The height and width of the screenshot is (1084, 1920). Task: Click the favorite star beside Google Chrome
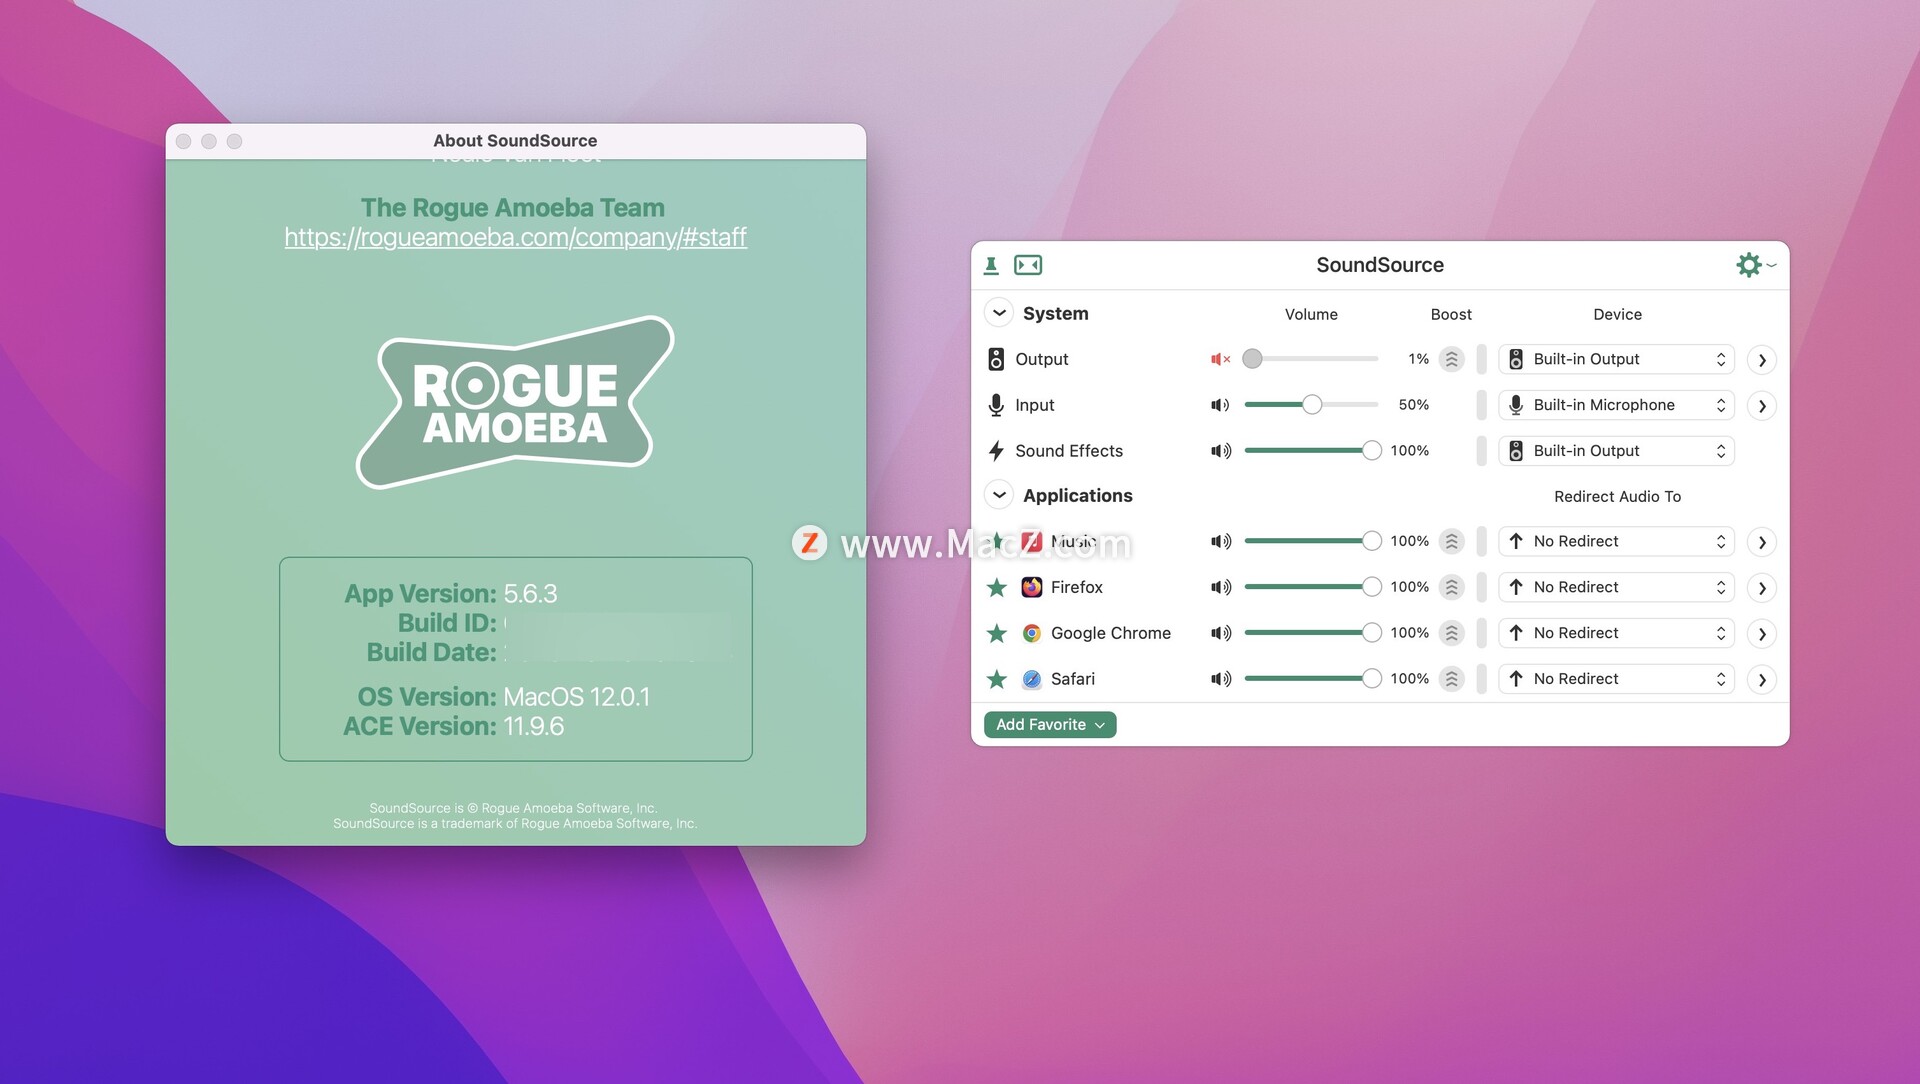[x=997, y=633]
